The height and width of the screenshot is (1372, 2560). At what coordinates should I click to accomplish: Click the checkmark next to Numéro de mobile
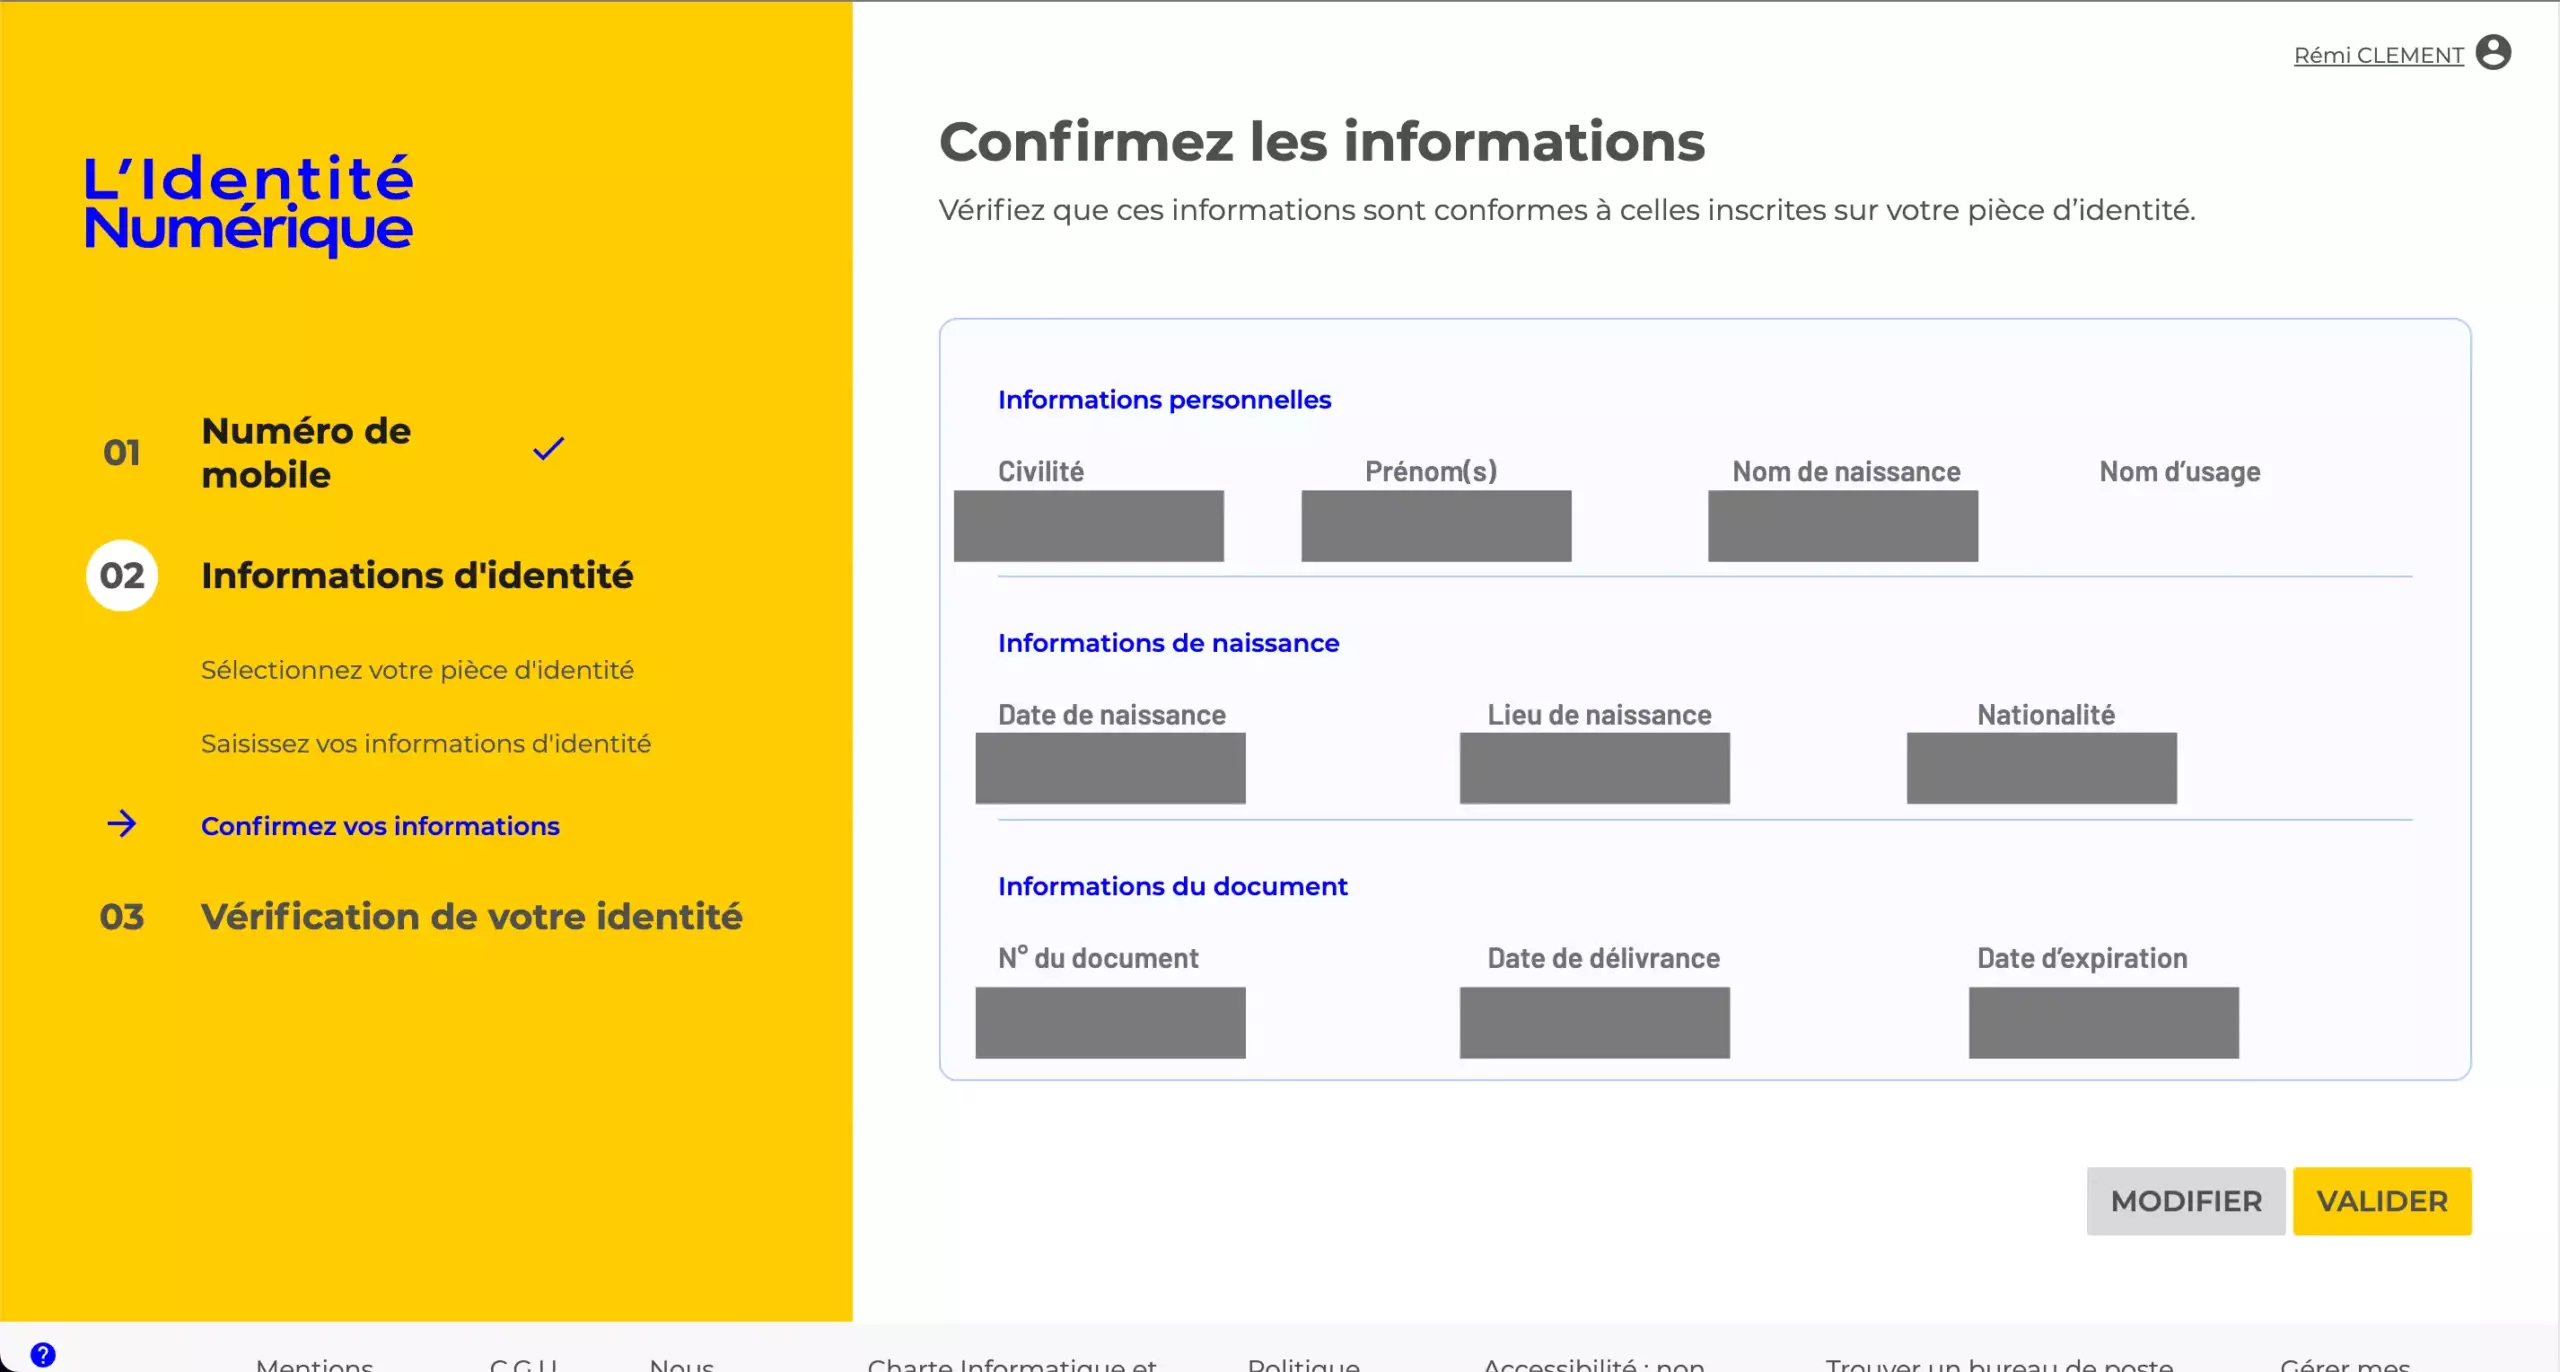click(x=549, y=448)
